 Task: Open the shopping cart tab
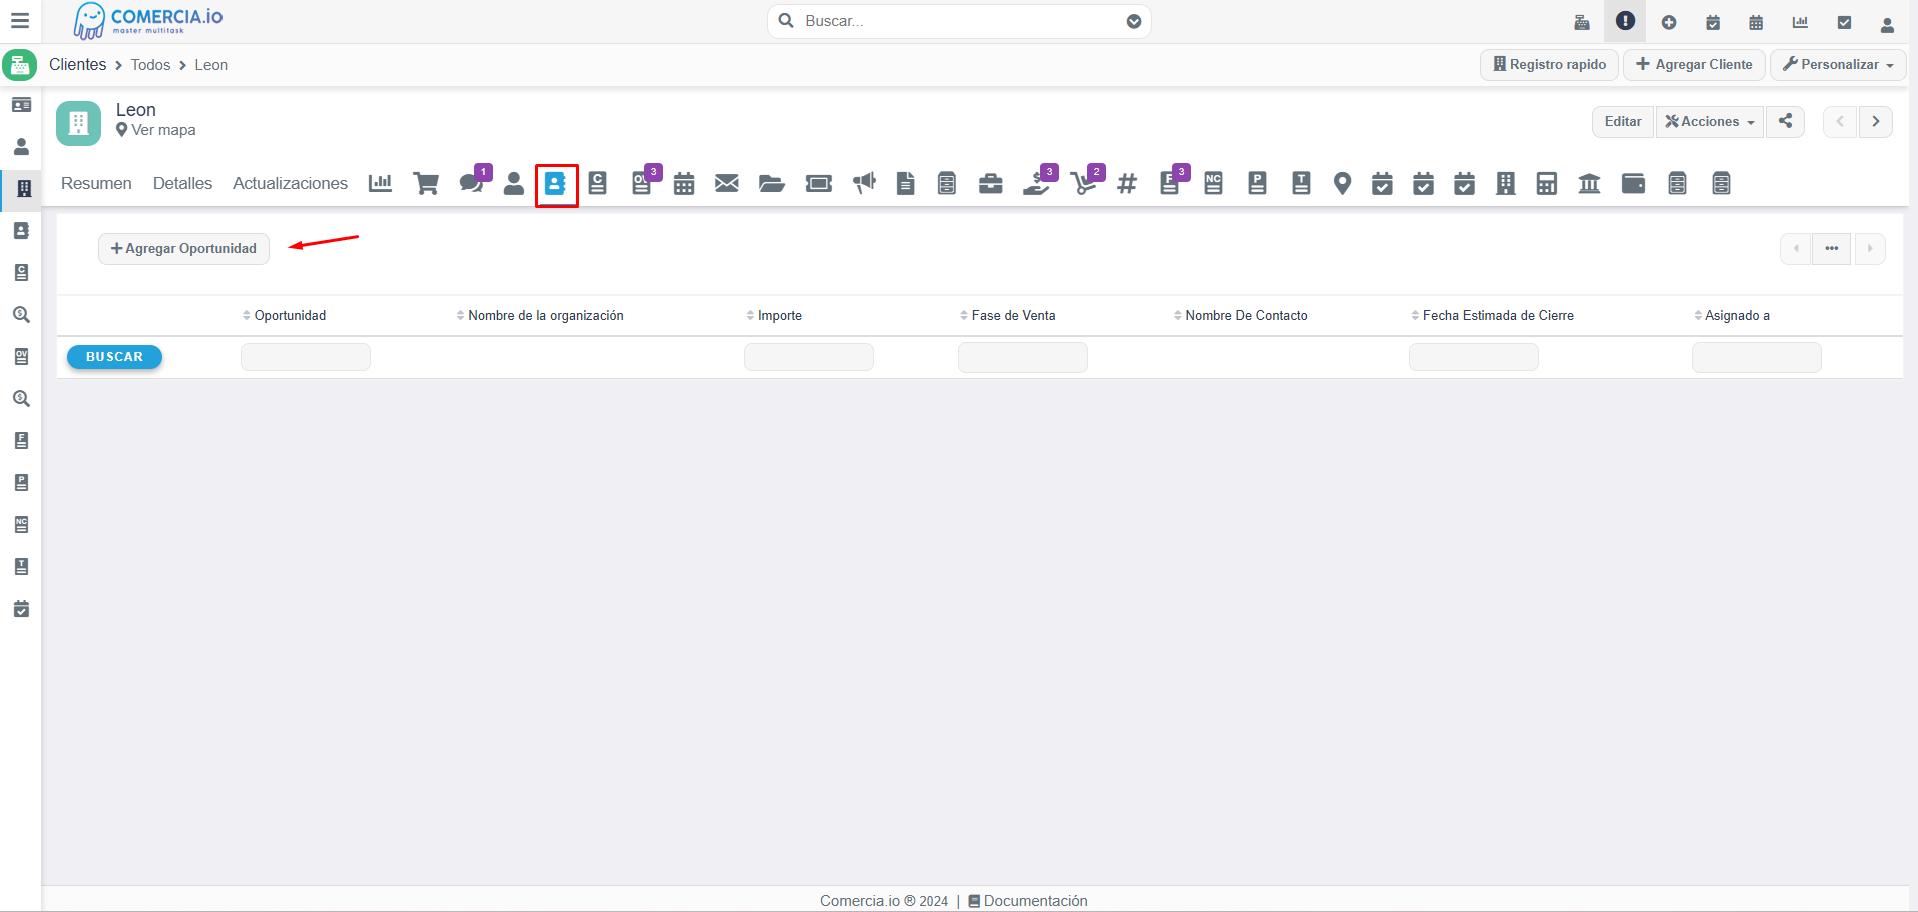(426, 184)
